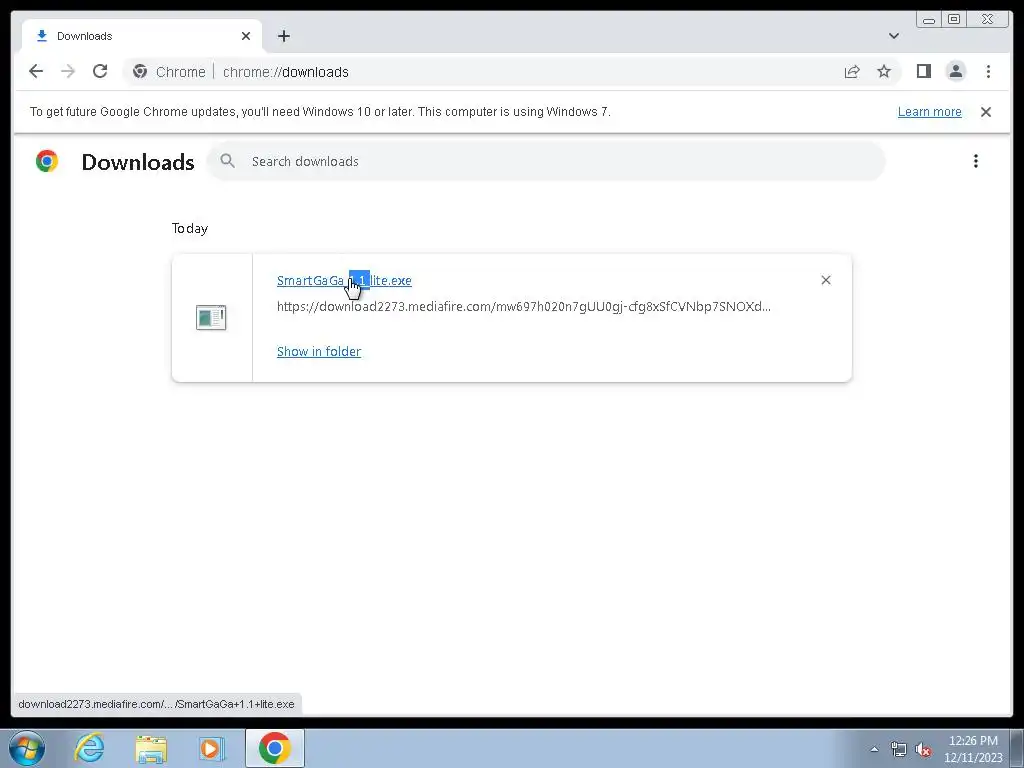
Task: Minimize the Chrome window
Action: [929, 20]
